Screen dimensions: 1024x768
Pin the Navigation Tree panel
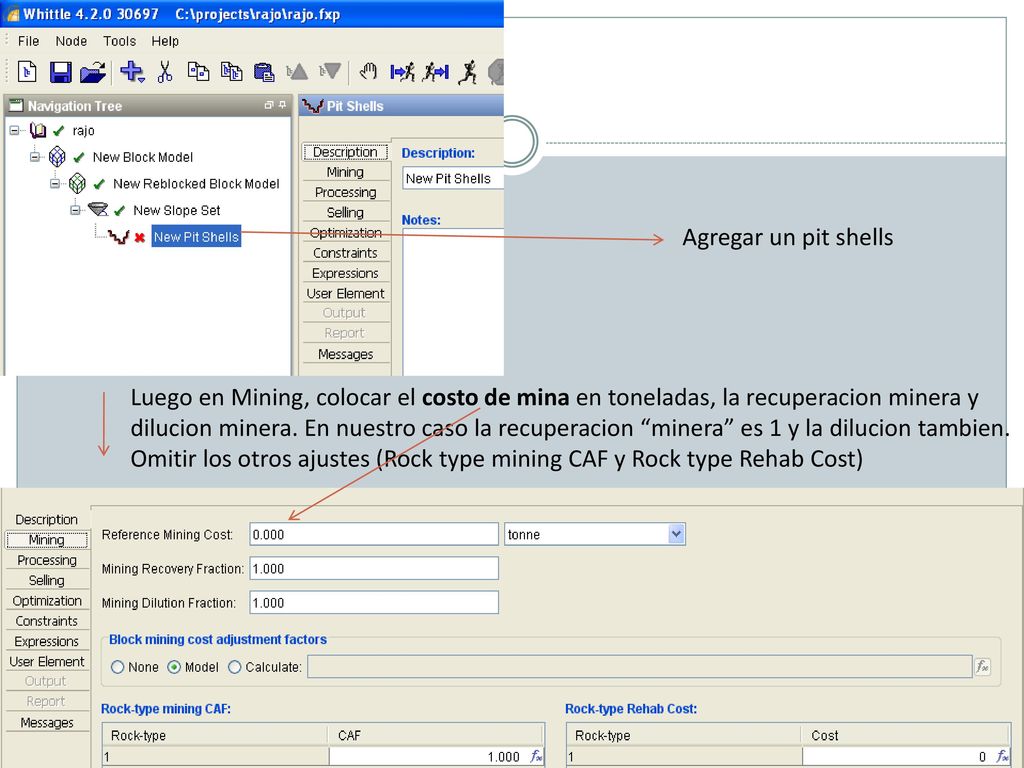coord(282,105)
